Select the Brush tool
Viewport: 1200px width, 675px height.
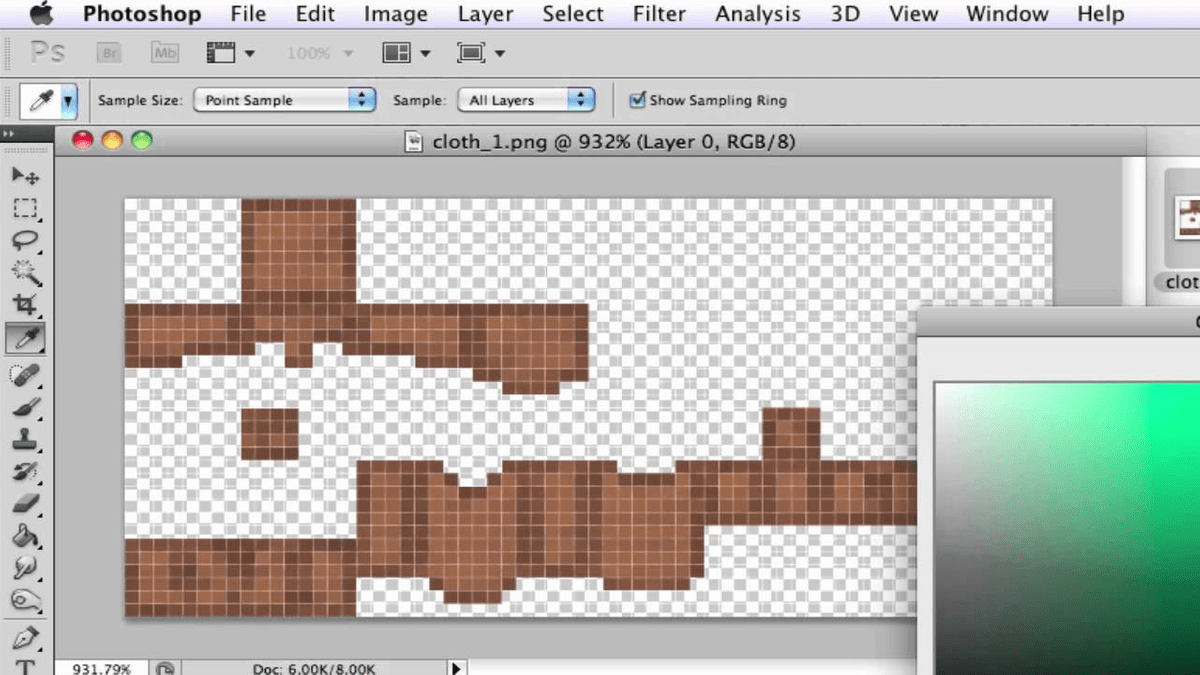click(25, 406)
